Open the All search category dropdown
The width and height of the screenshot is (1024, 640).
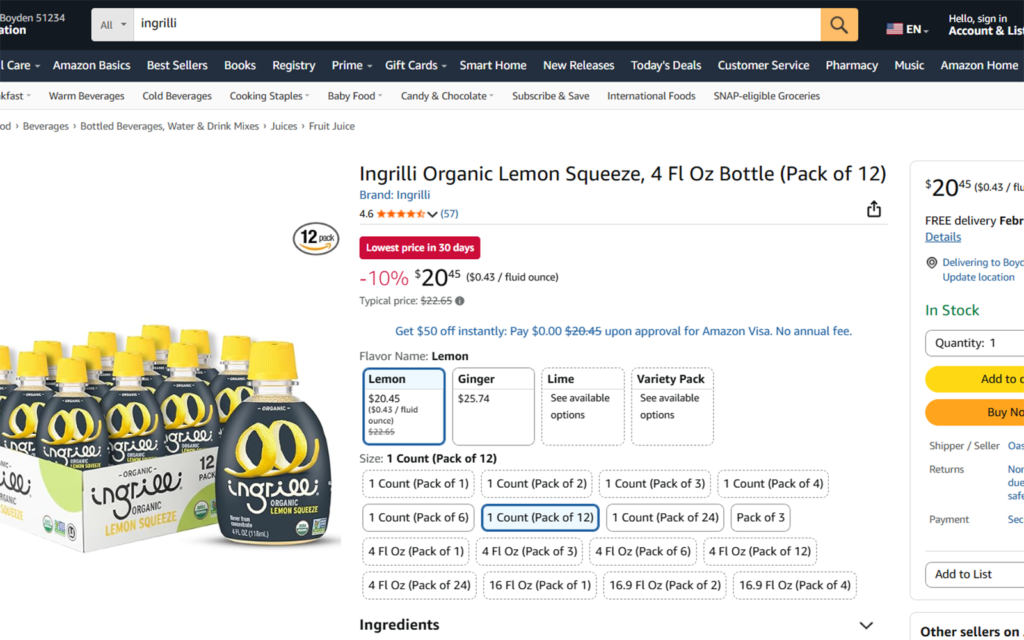coord(113,23)
